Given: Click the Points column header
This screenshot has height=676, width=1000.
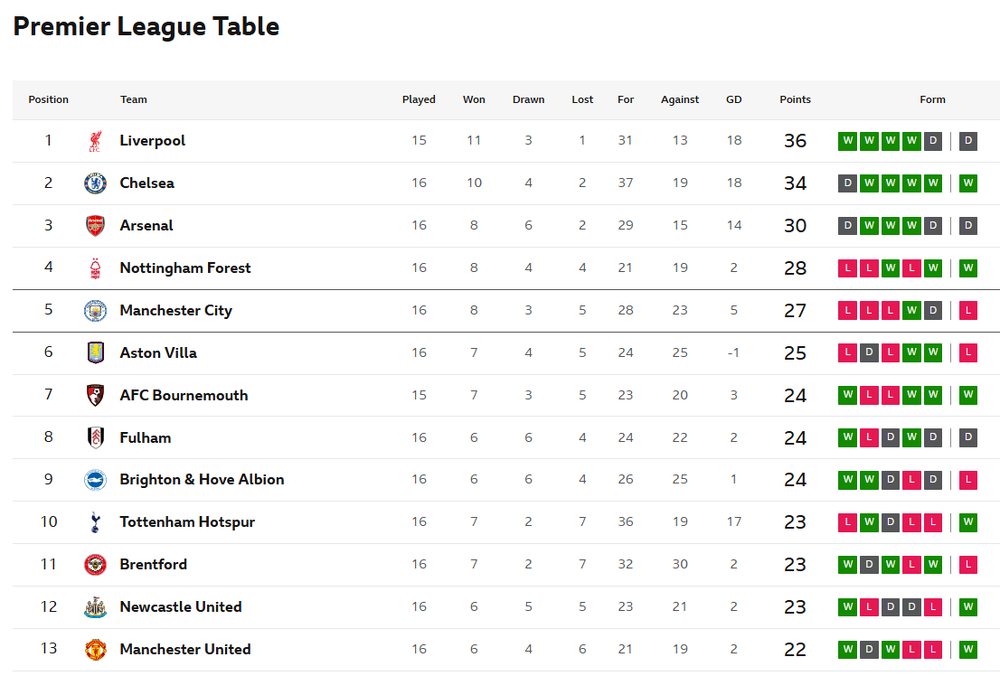Looking at the screenshot, I should pyautogui.click(x=795, y=99).
